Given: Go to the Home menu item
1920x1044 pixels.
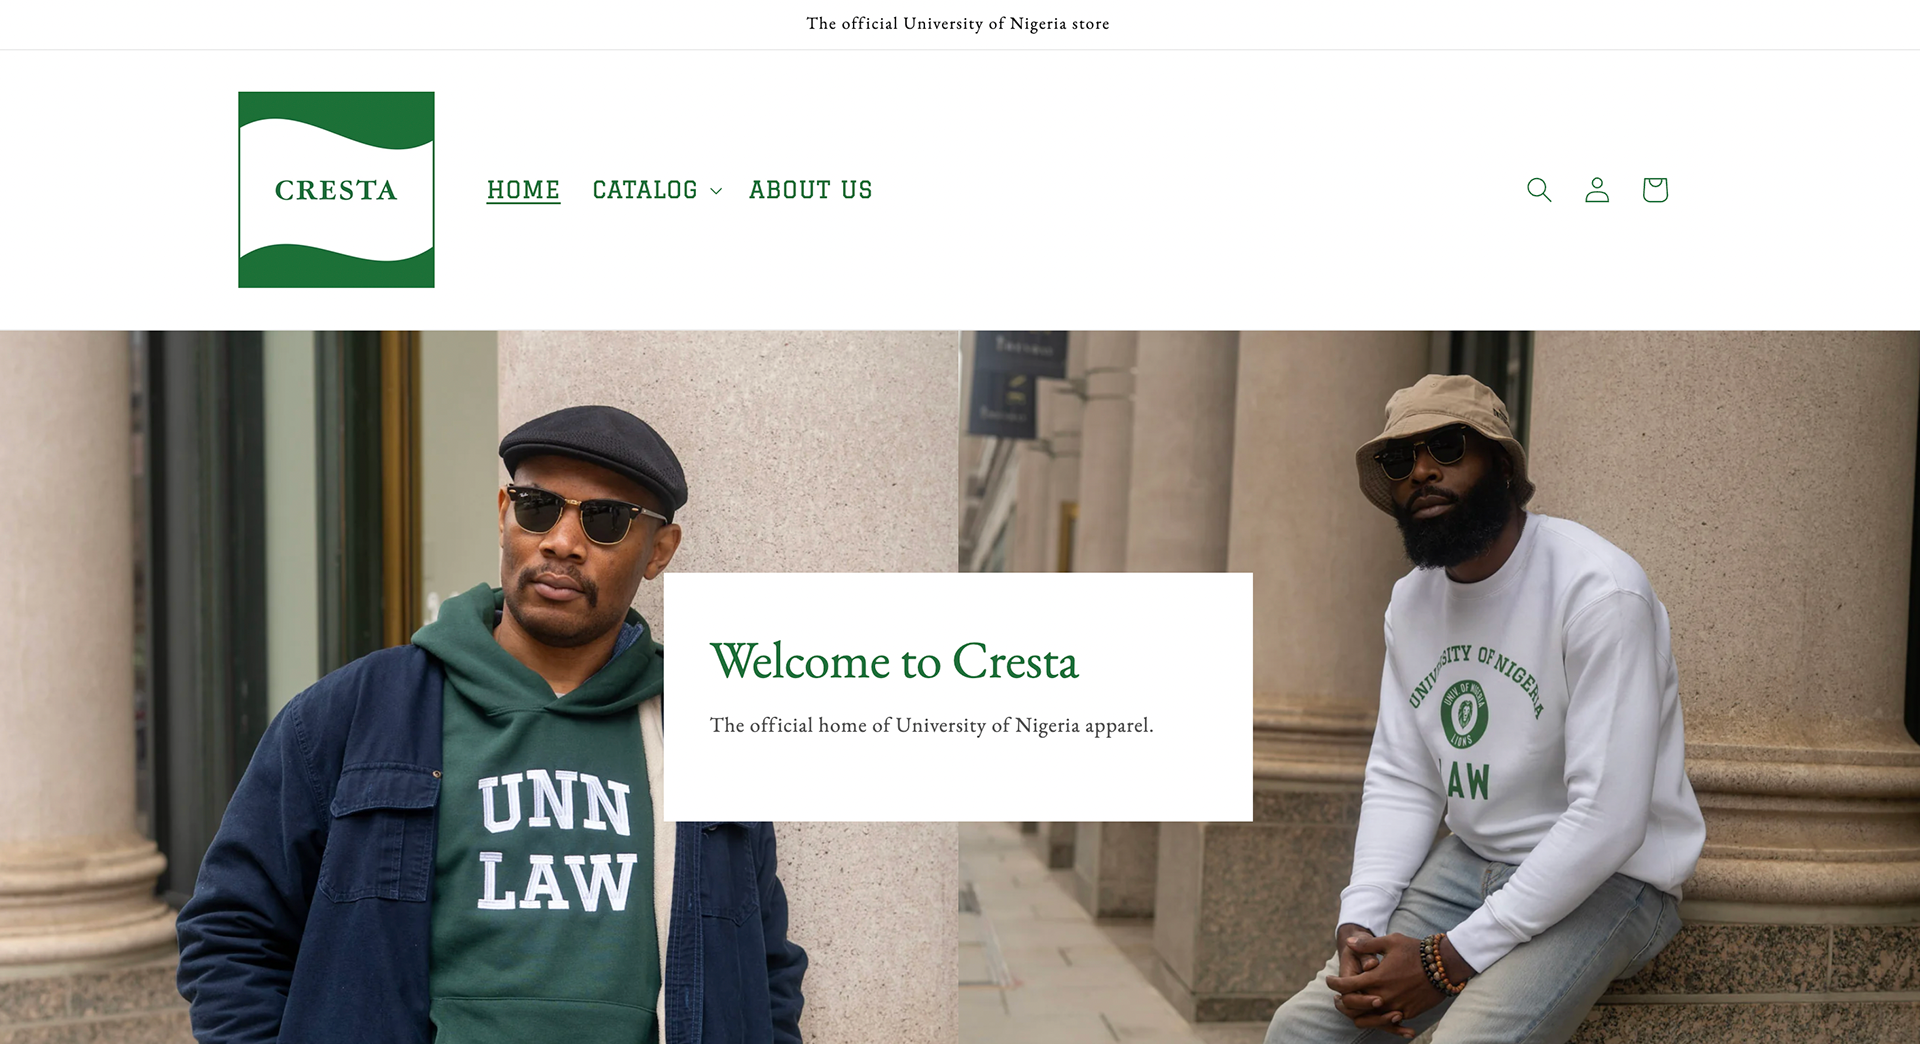Looking at the screenshot, I should click(x=523, y=190).
